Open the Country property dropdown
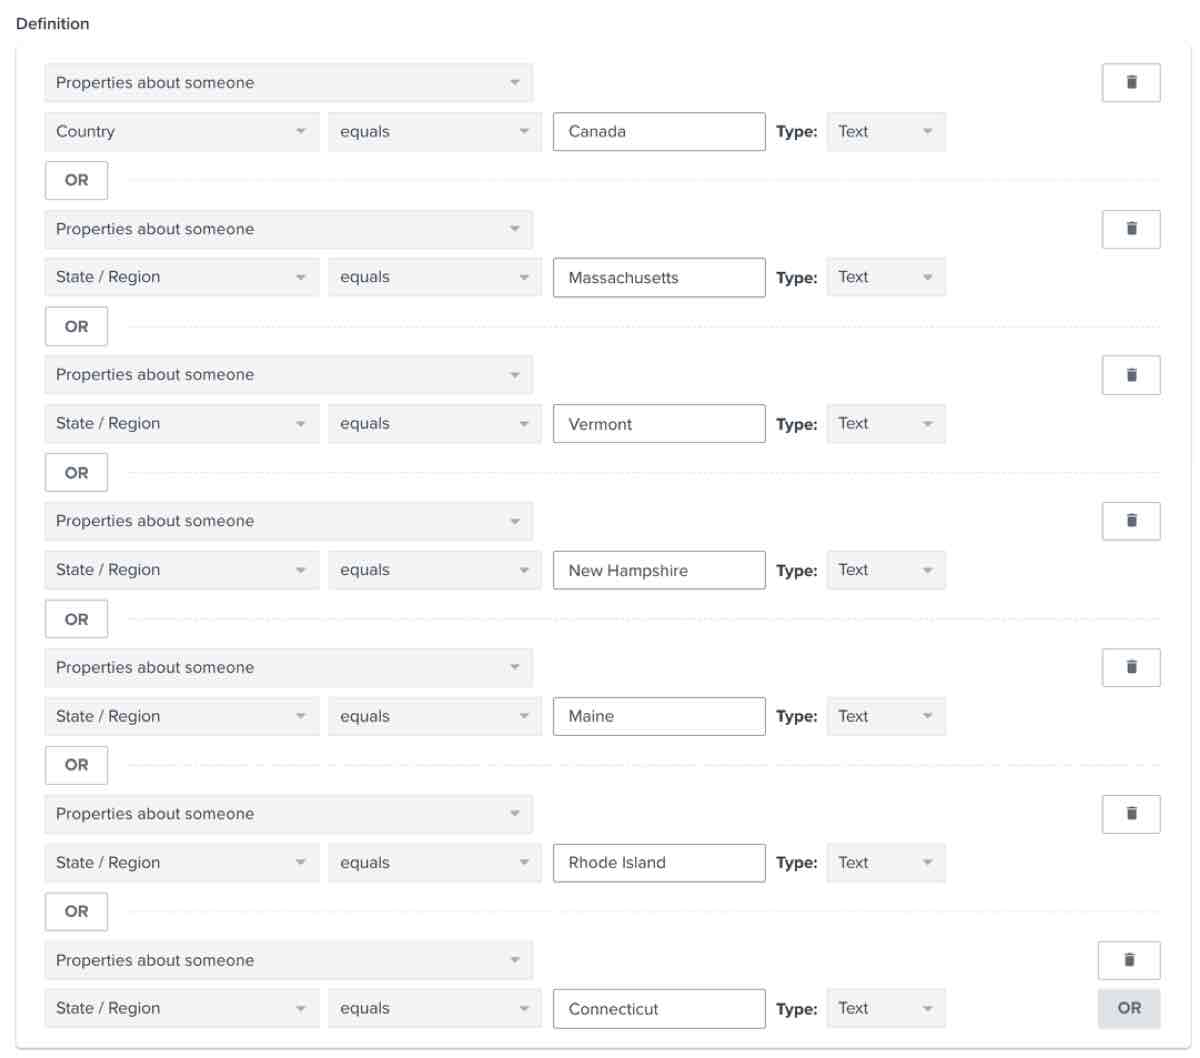 coord(181,132)
